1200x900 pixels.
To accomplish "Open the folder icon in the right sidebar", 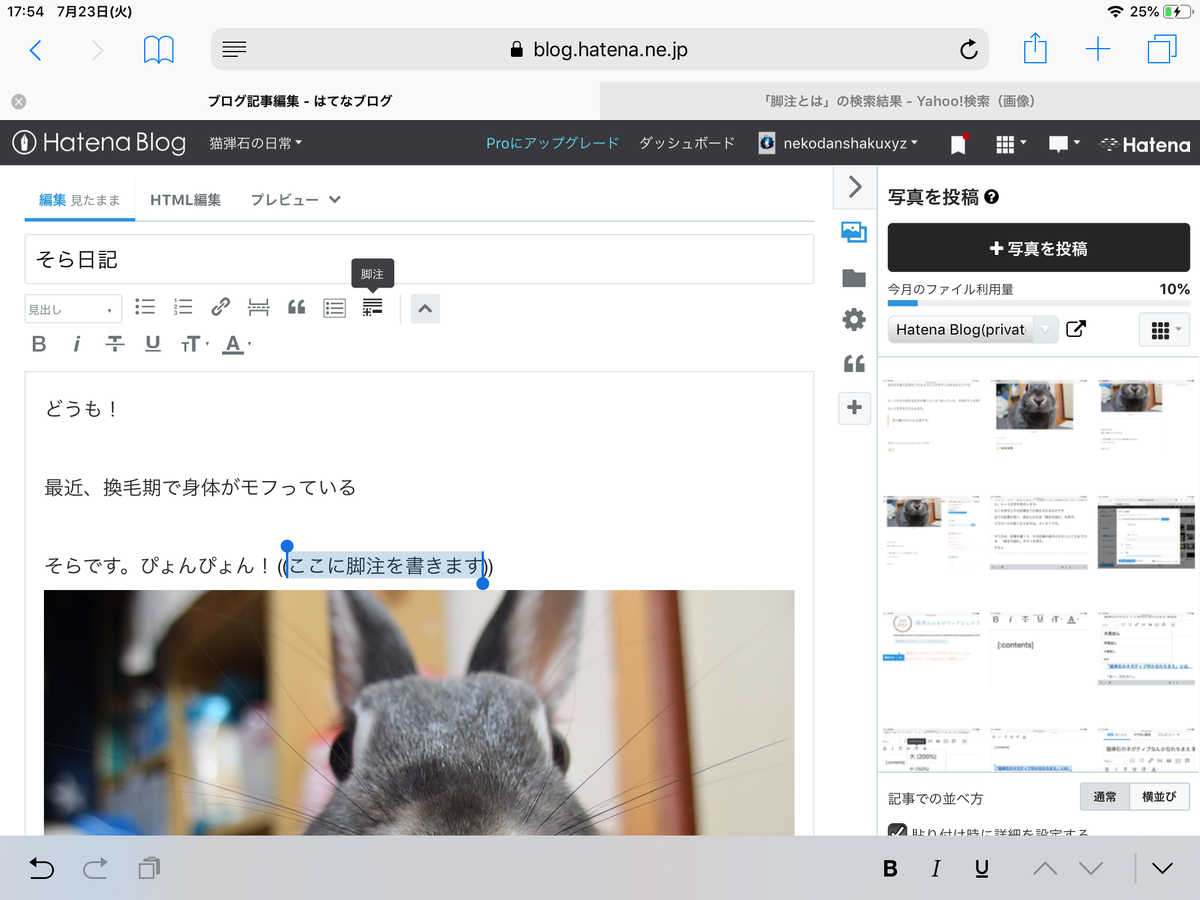I will (854, 276).
